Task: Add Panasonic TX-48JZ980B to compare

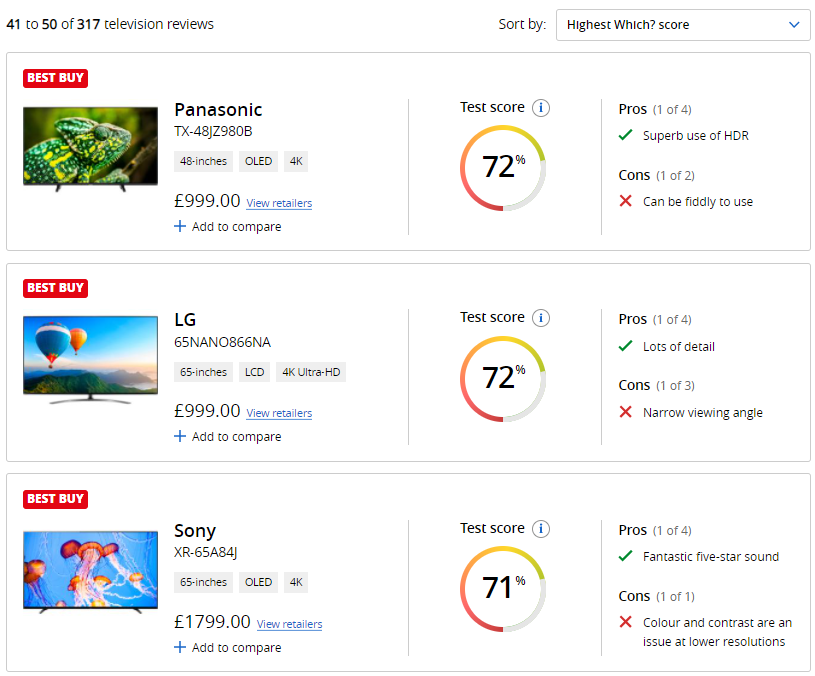Action: [228, 227]
